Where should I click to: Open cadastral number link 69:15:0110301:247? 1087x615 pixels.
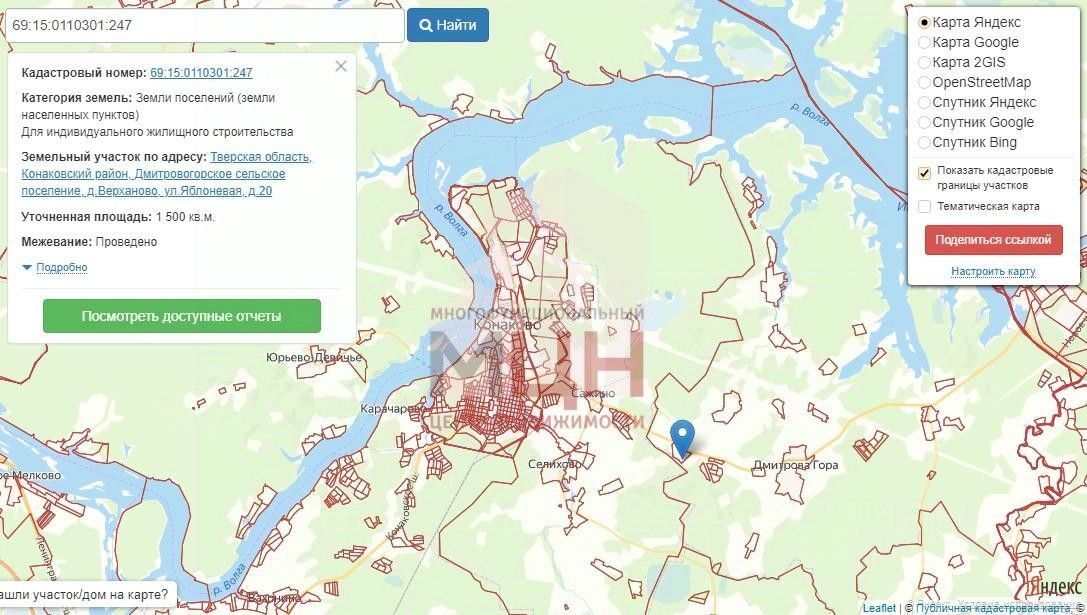pos(201,73)
